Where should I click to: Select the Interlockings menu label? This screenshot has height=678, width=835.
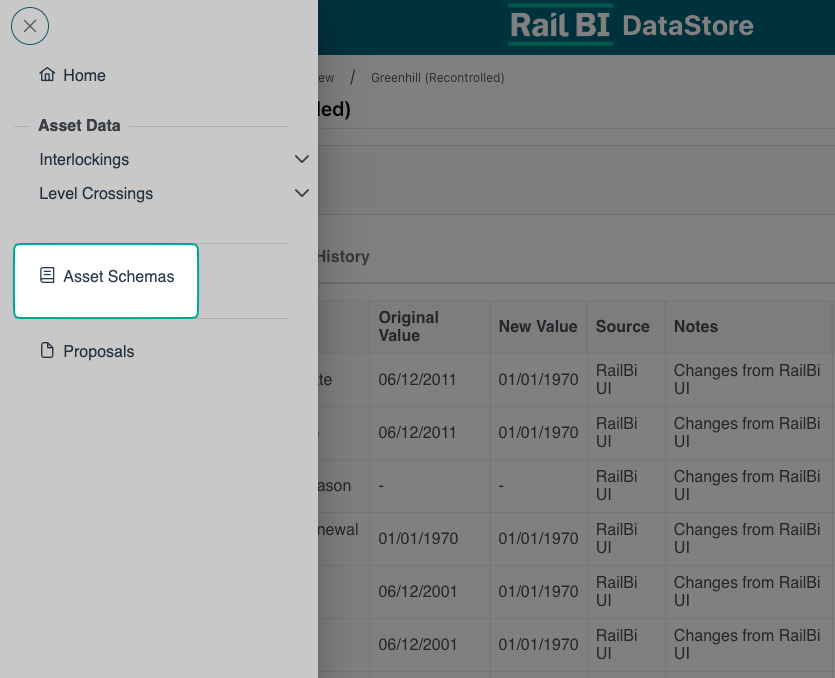84,159
